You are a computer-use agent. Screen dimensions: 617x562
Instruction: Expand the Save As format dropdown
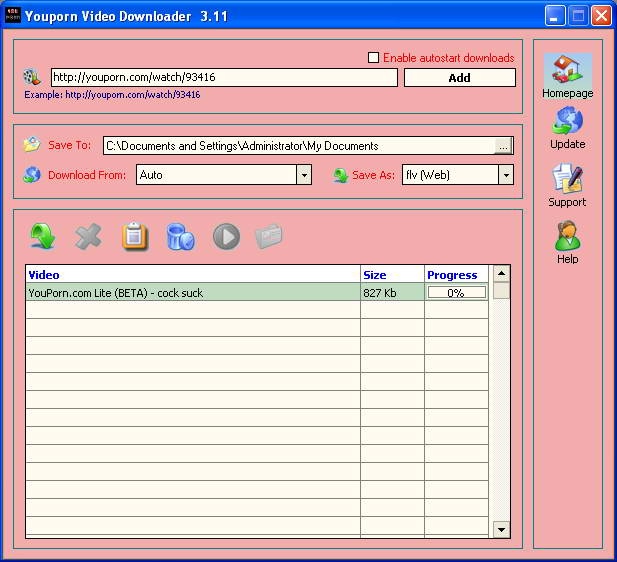click(x=505, y=175)
